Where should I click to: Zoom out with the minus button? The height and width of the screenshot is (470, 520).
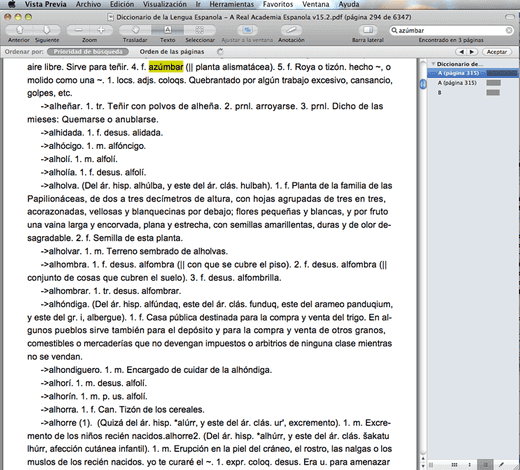78,30
